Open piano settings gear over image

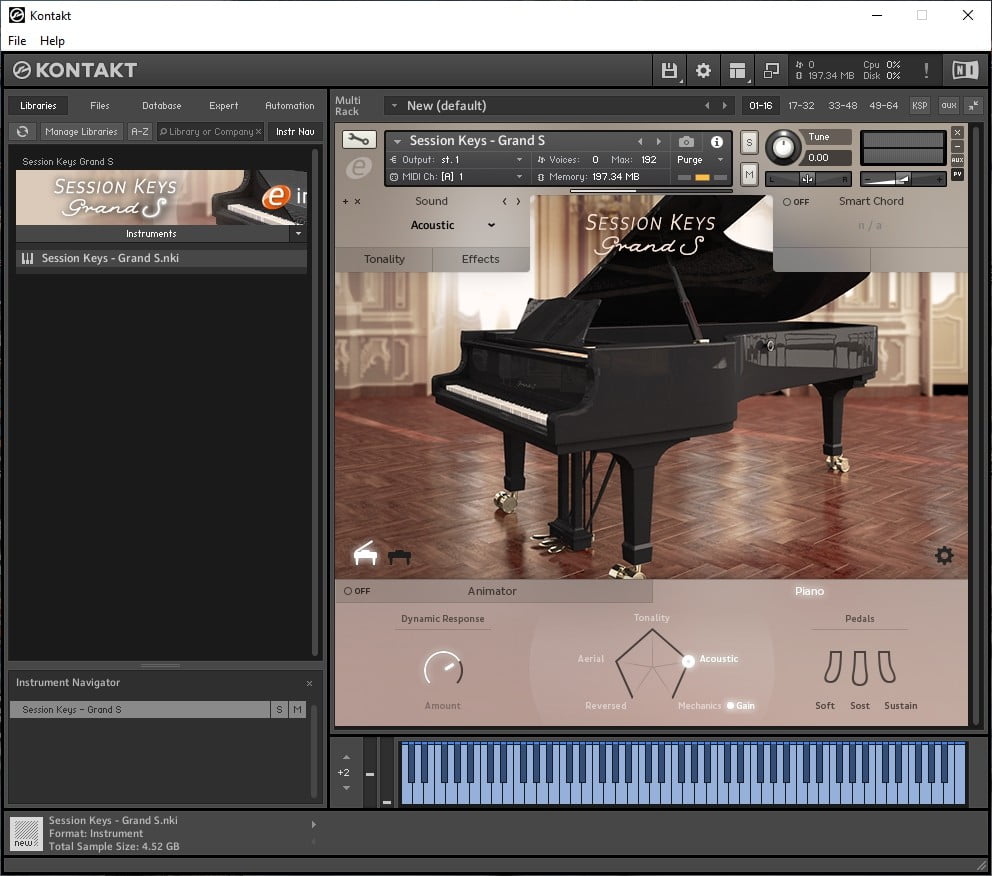944,555
